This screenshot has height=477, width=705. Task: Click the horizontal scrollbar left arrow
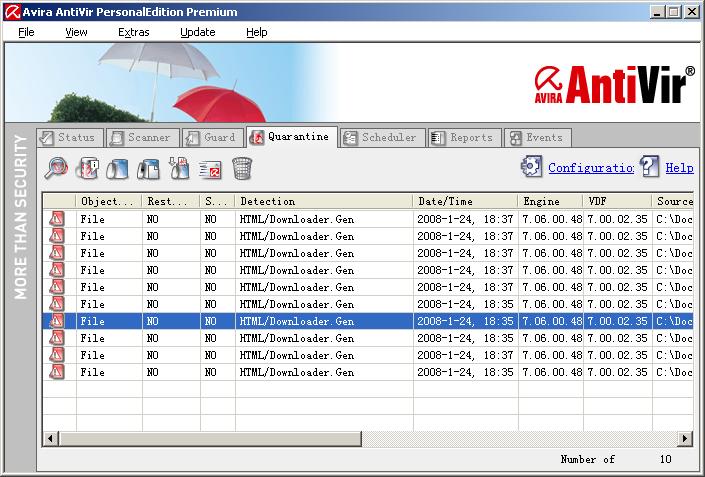coord(50,438)
